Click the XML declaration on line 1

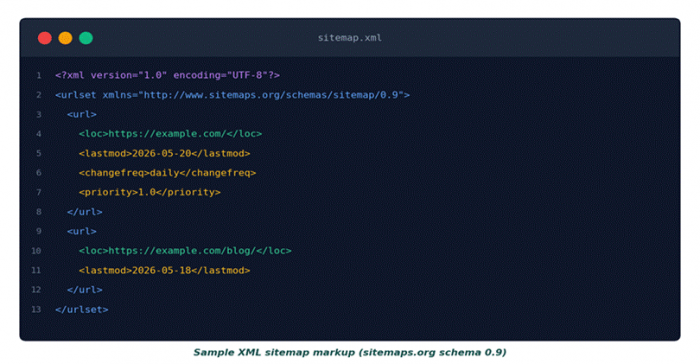167,75
